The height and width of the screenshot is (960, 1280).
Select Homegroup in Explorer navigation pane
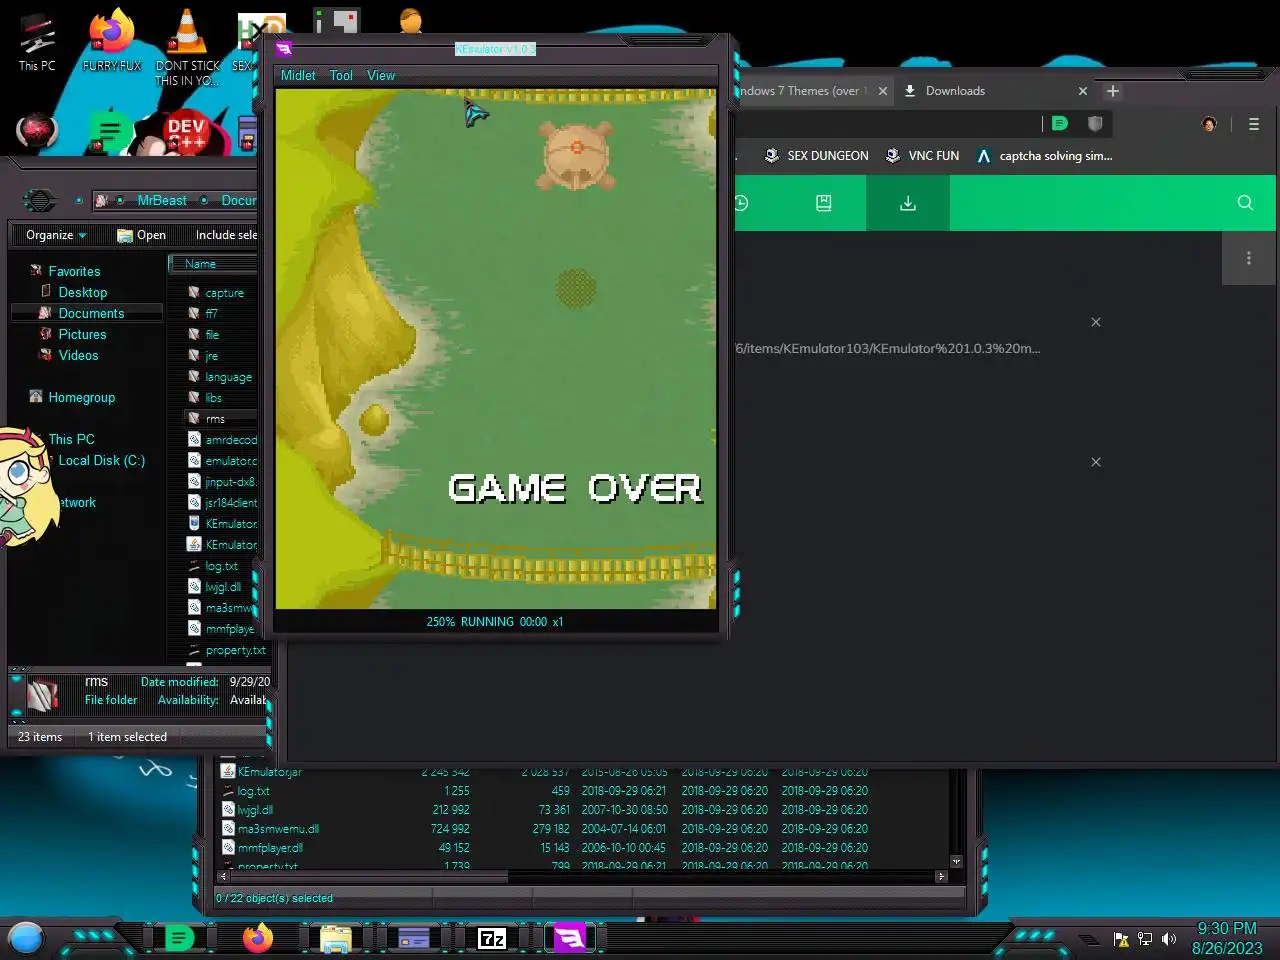(x=81, y=397)
